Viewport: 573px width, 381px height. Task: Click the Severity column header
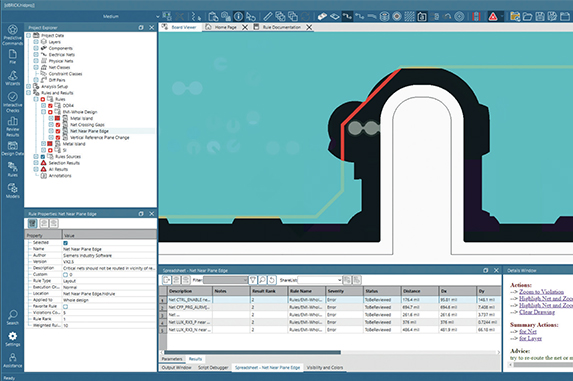[344, 291]
